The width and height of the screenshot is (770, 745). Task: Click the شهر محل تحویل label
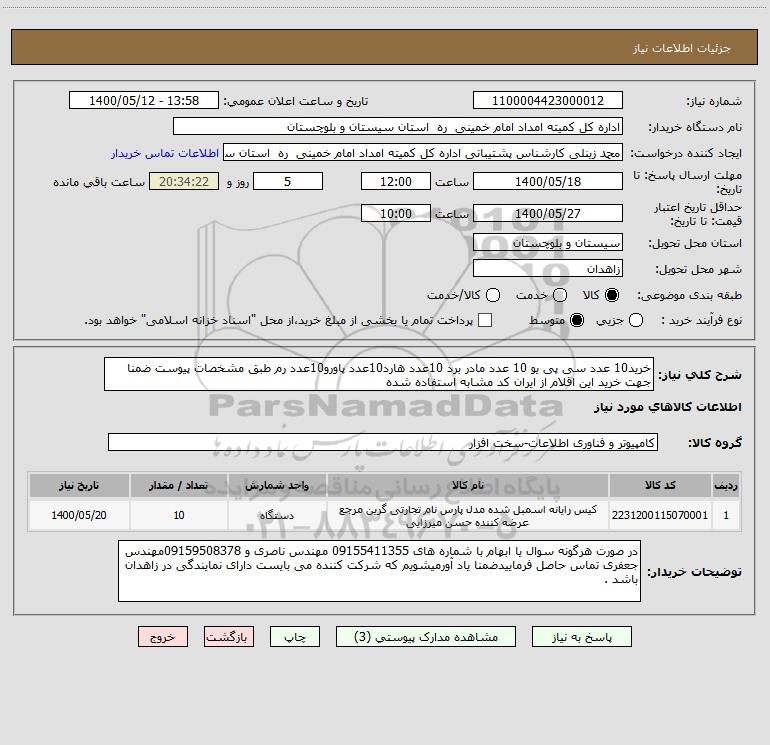pos(698,270)
